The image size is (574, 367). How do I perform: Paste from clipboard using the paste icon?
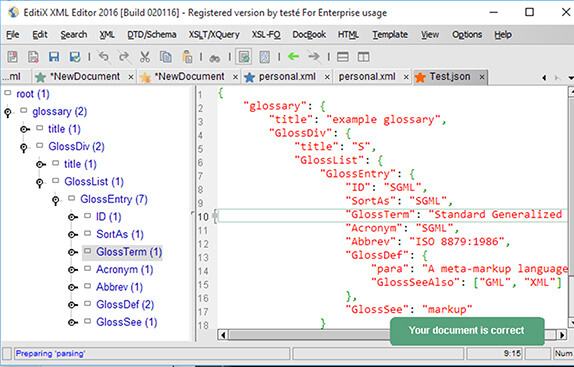pyautogui.click(x=187, y=57)
